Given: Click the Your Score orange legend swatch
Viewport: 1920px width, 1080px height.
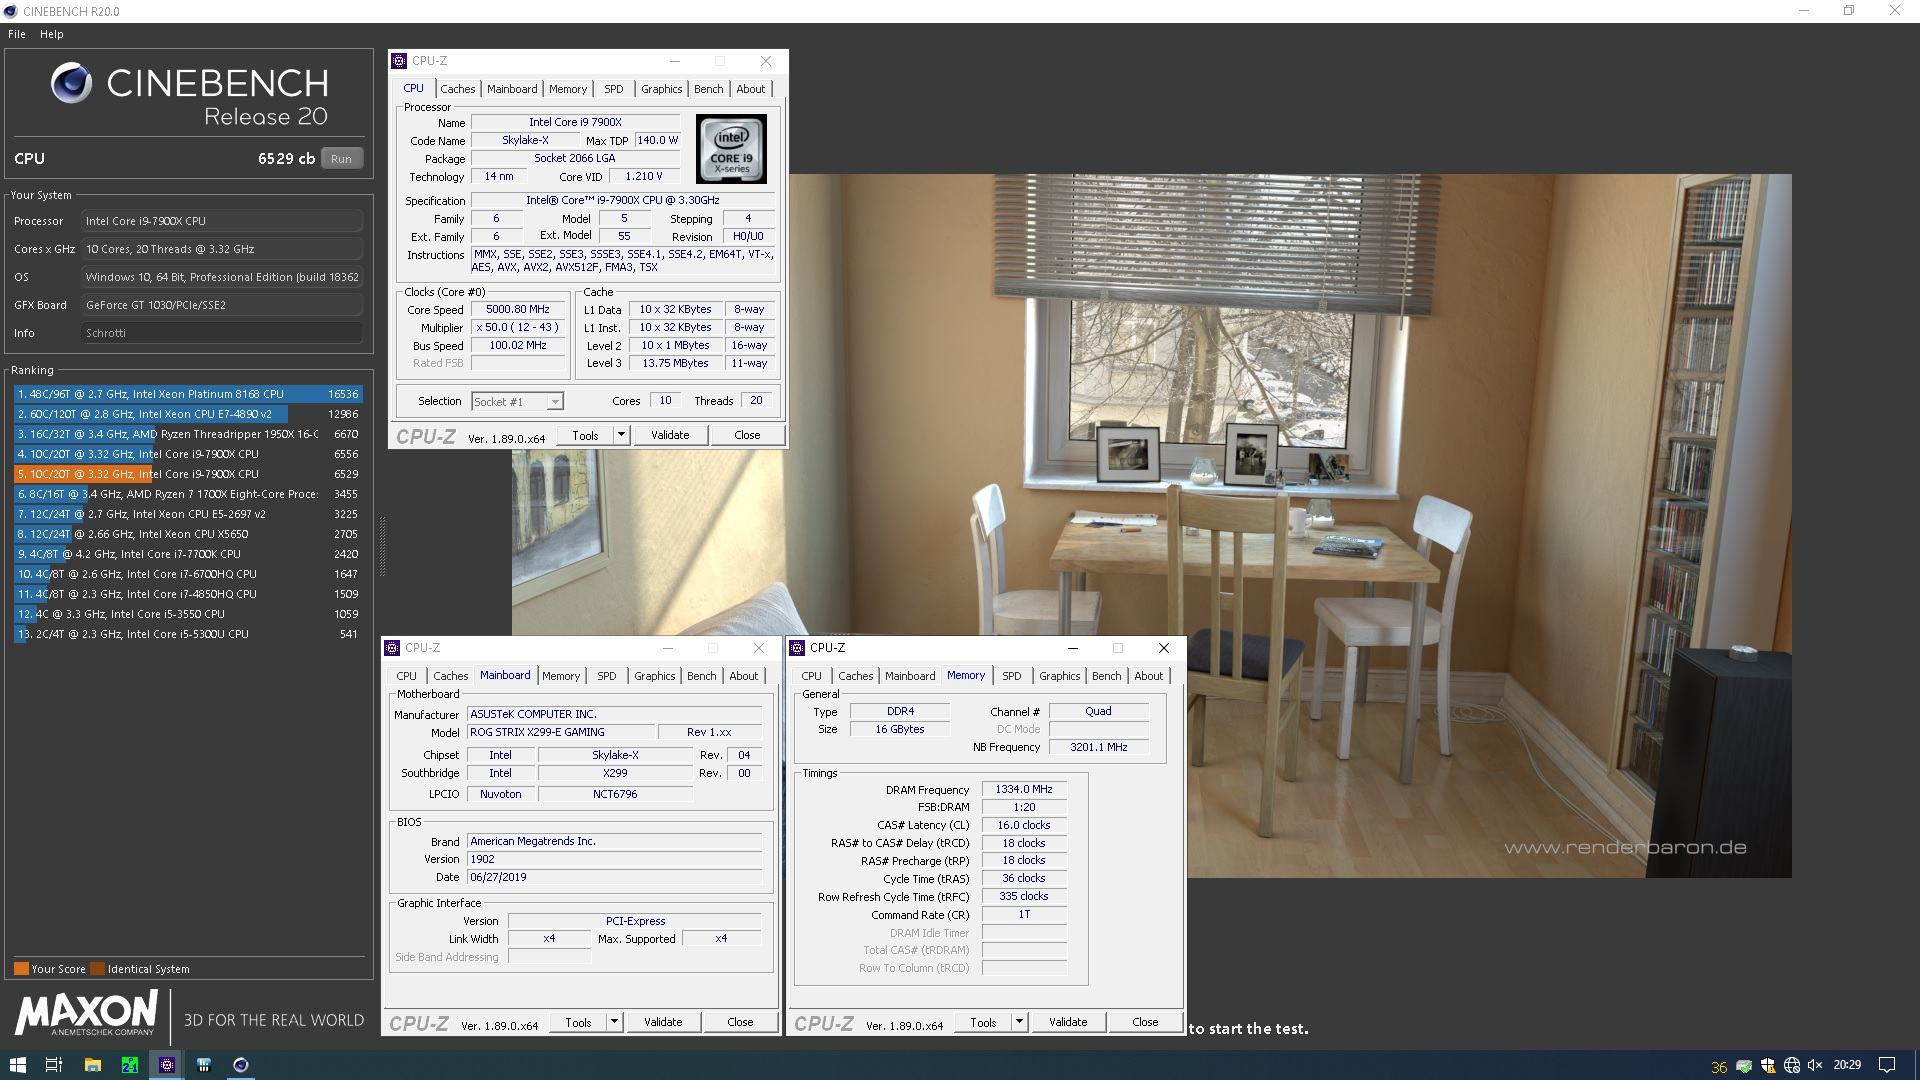Looking at the screenshot, I should pos(21,969).
